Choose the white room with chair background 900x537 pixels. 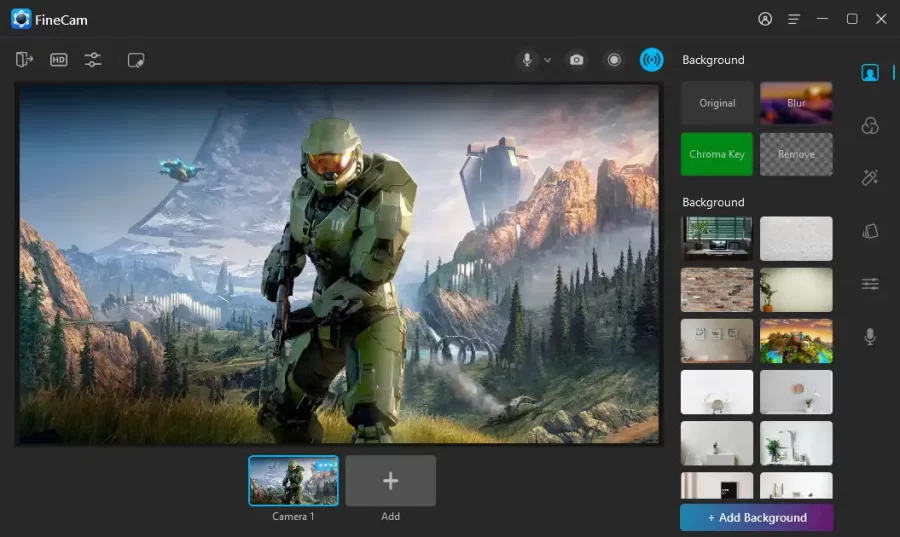pos(717,392)
